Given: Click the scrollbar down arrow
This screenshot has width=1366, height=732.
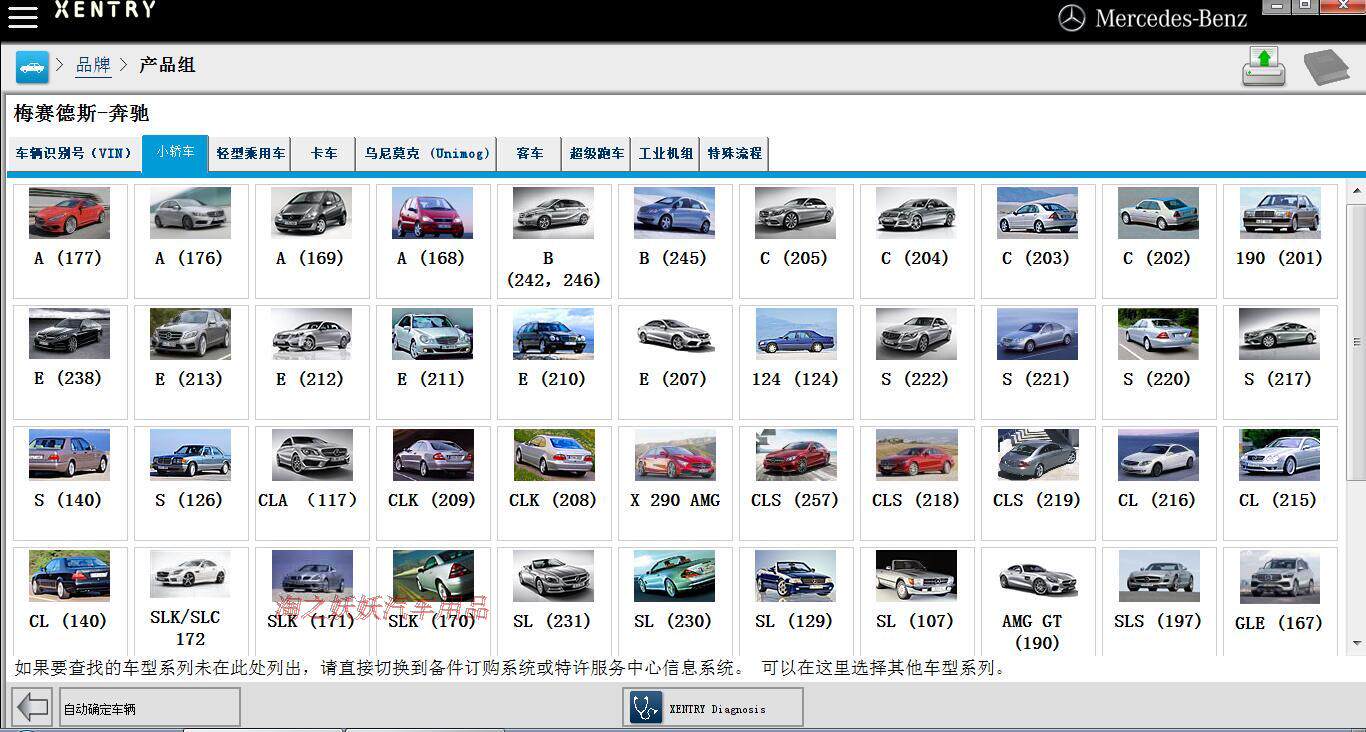Looking at the screenshot, I should [1357, 643].
